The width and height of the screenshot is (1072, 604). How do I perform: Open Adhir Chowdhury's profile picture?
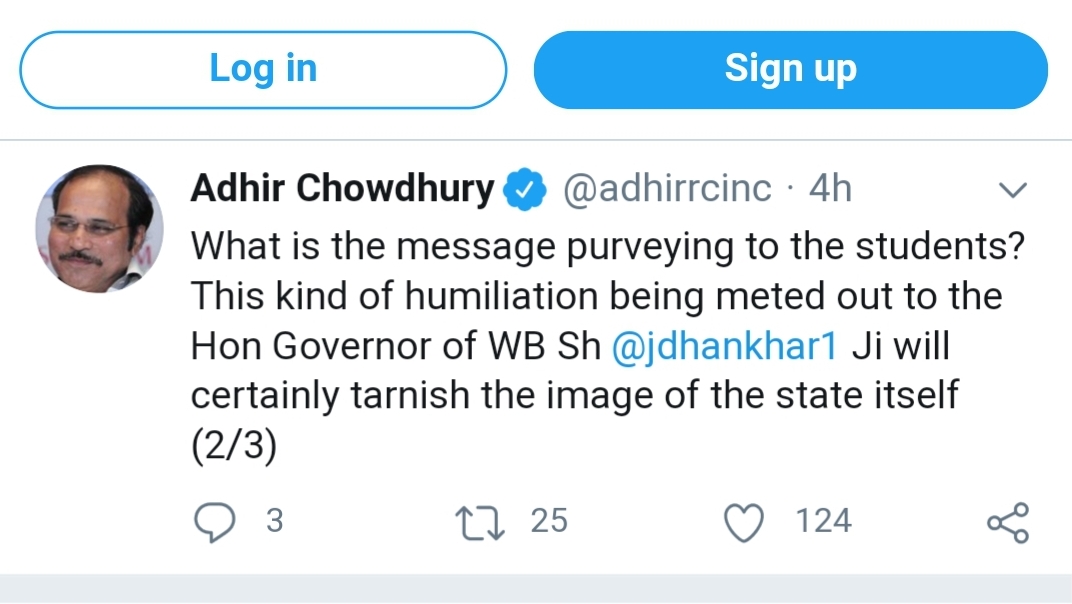pyautogui.click(x=98, y=228)
